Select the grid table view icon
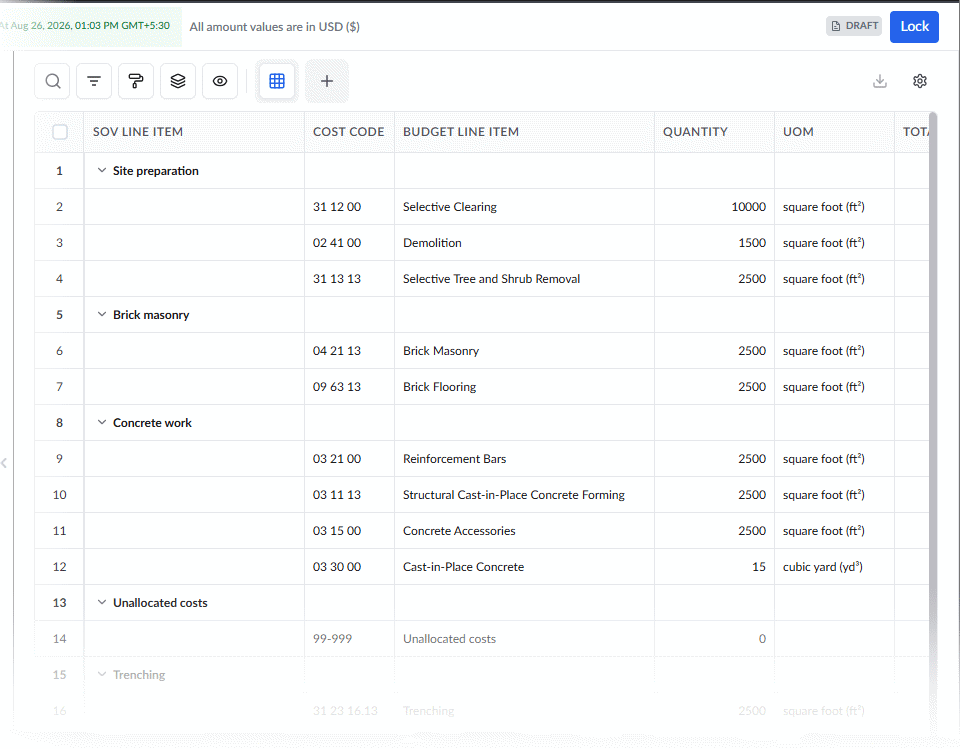The height and width of the screenshot is (749, 960). 277,81
